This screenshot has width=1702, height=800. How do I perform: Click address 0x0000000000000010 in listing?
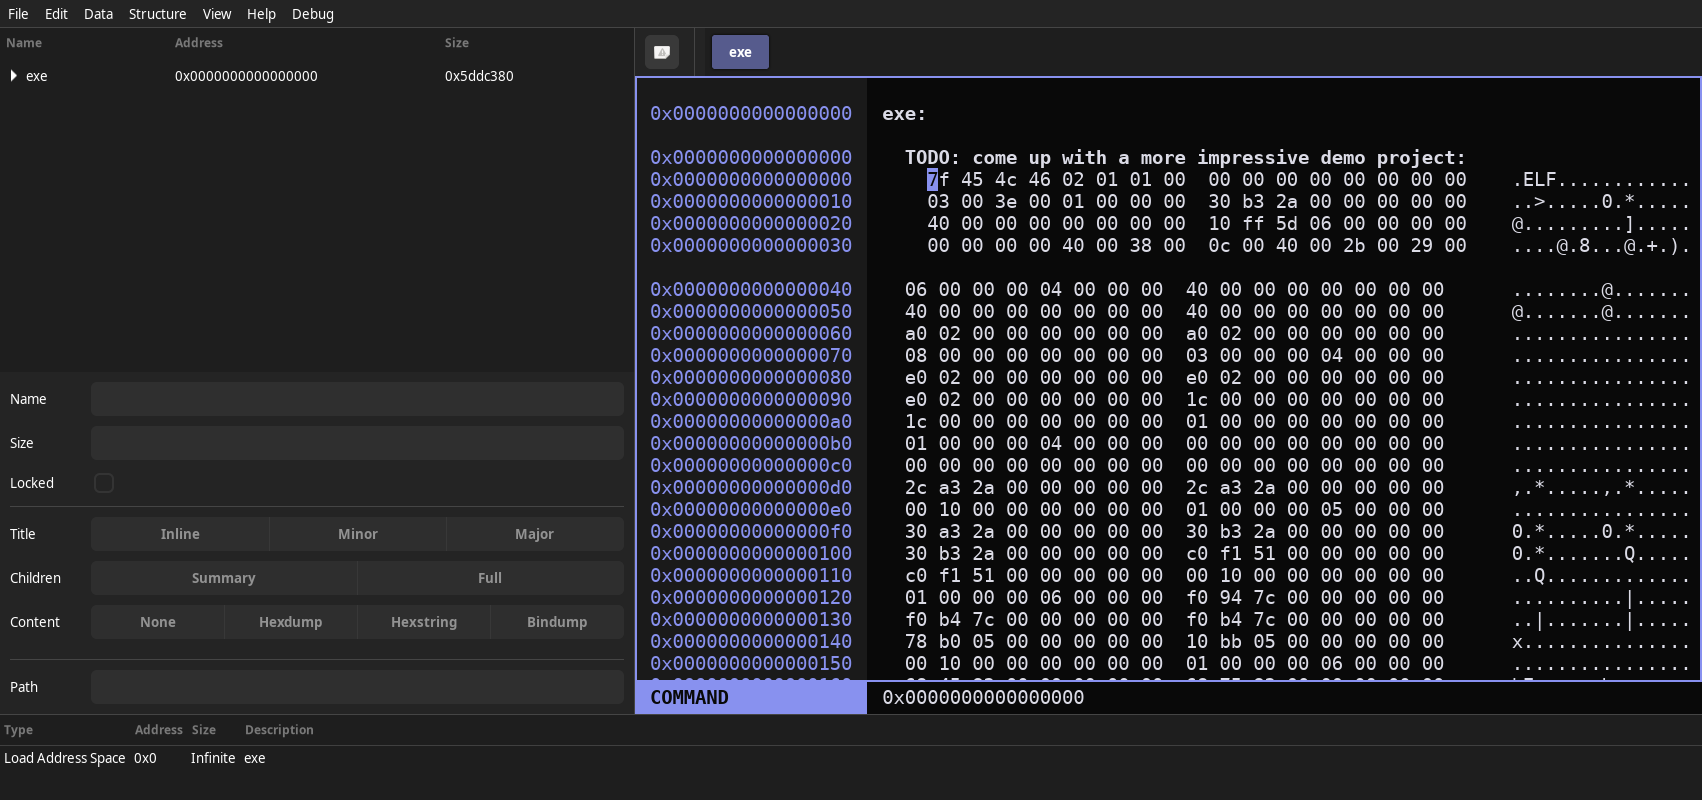751,202
